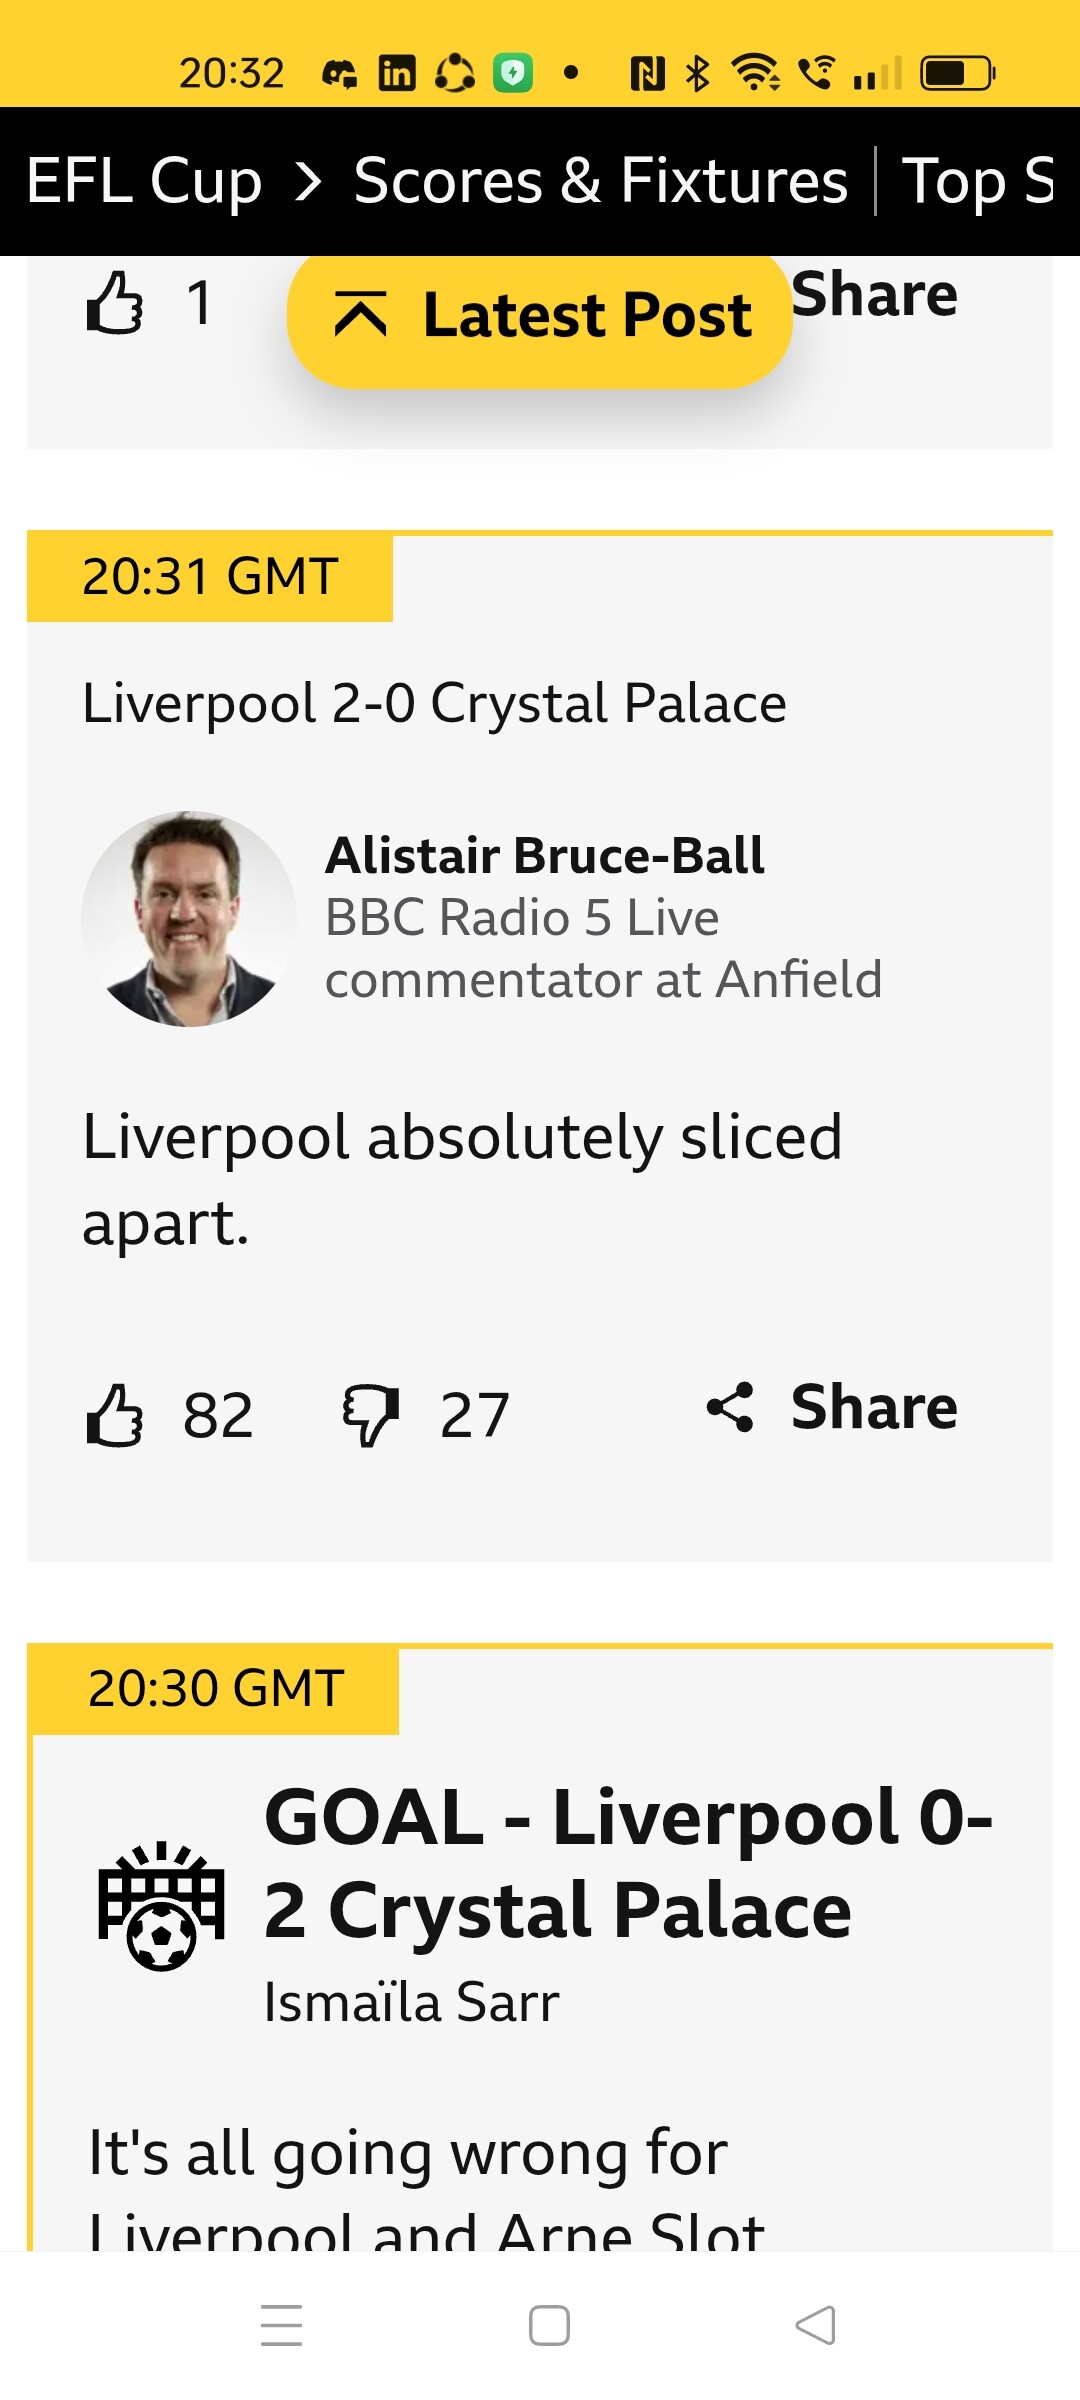The width and height of the screenshot is (1080, 2400).
Task: Jump to the Latest Post
Action: (585, 316)
